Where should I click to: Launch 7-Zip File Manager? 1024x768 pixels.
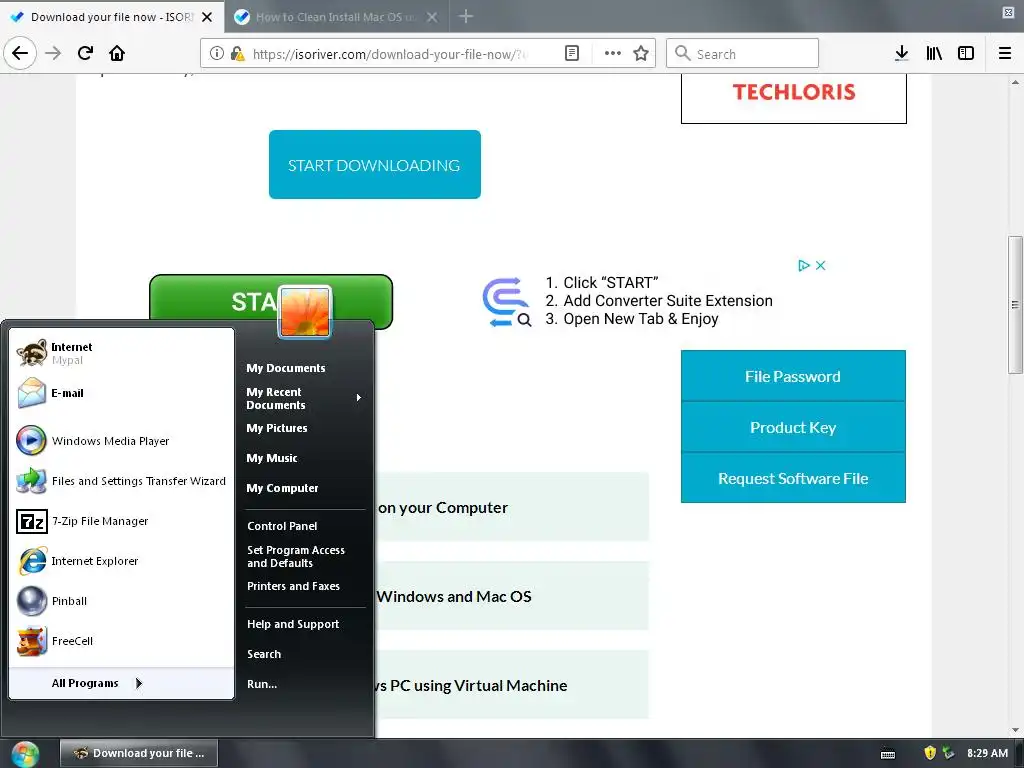121,521
